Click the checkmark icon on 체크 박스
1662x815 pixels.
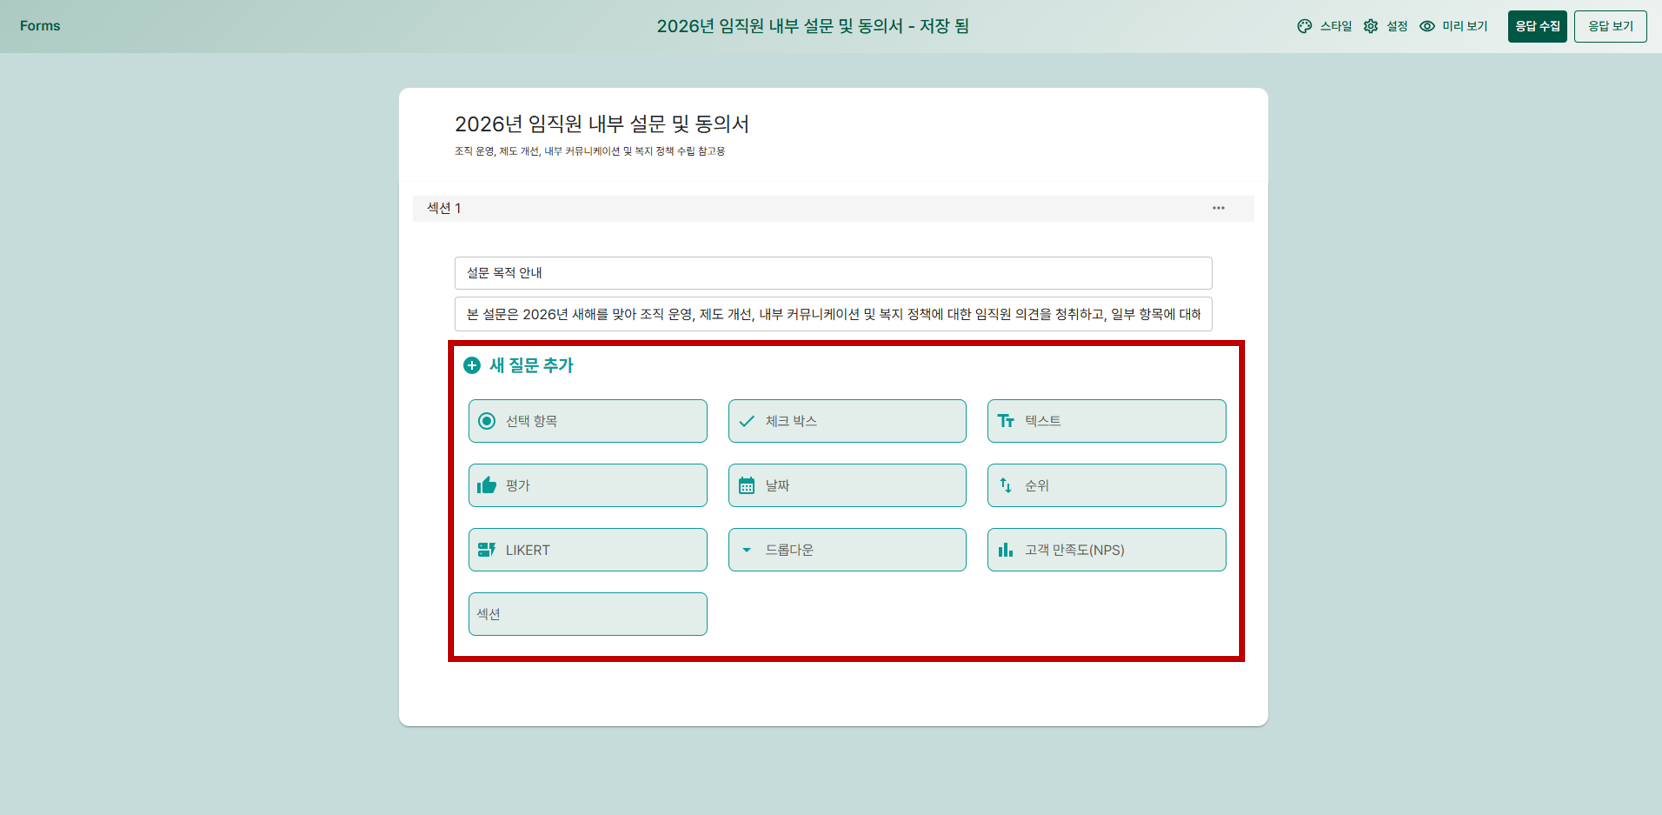(x=746, y=421)
